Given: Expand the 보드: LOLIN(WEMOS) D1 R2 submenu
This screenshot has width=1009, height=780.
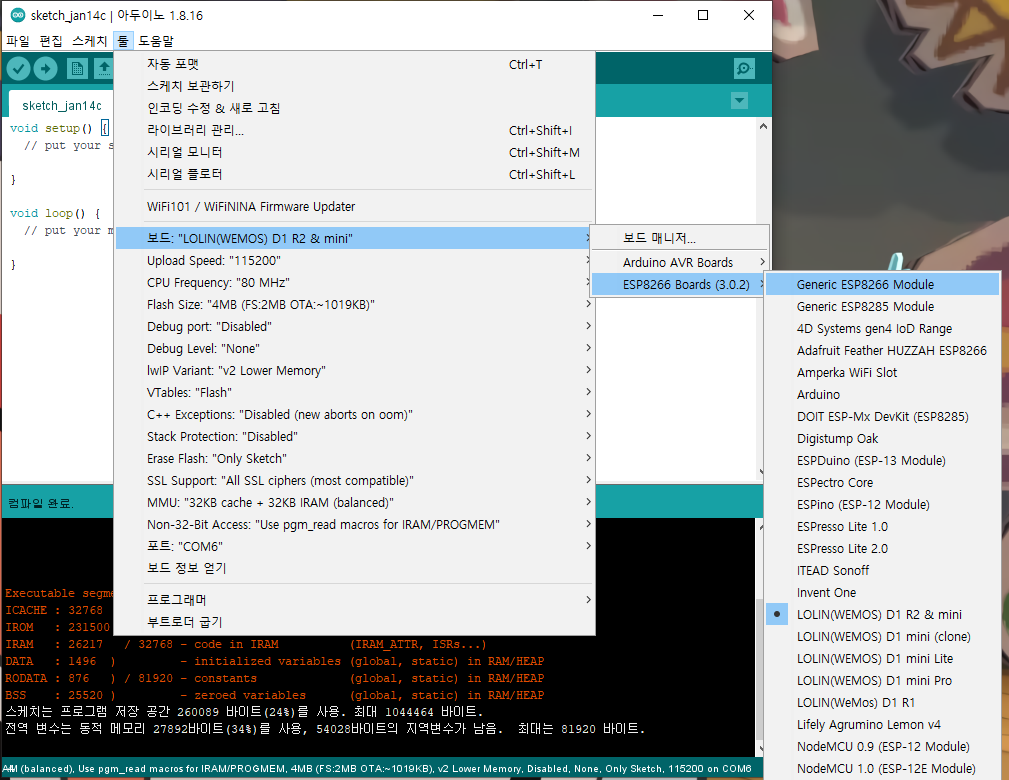Looking at the screenshot, I should point(355,238).
